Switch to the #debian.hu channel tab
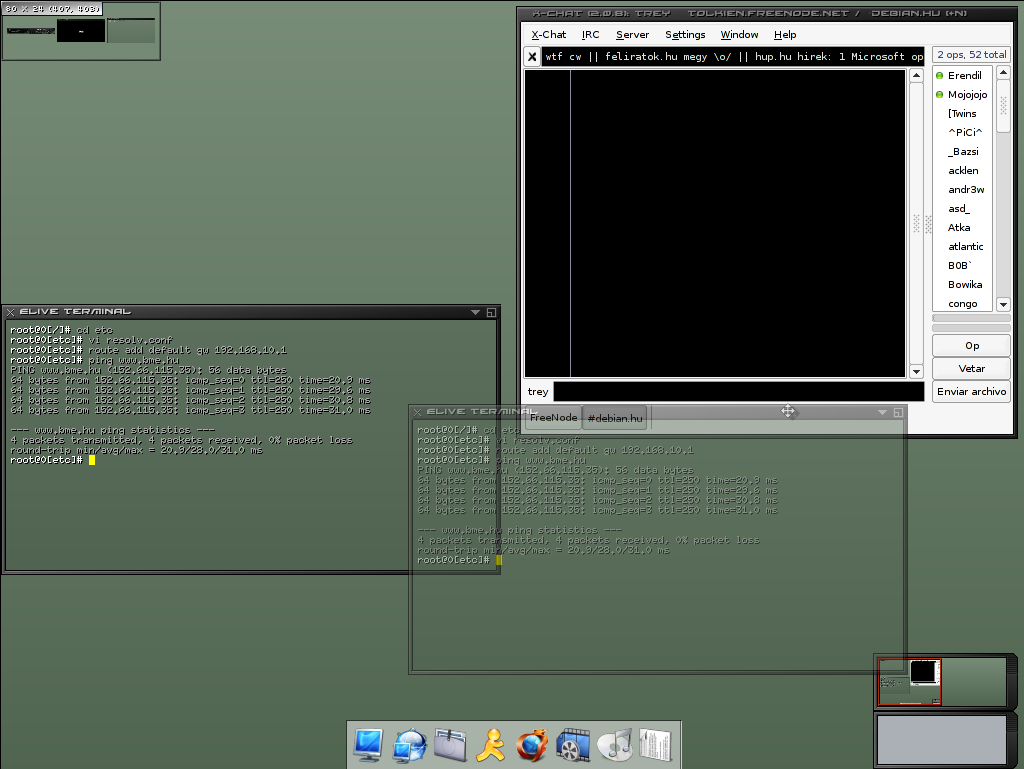Screen dimensions: 1024x769 615,418
